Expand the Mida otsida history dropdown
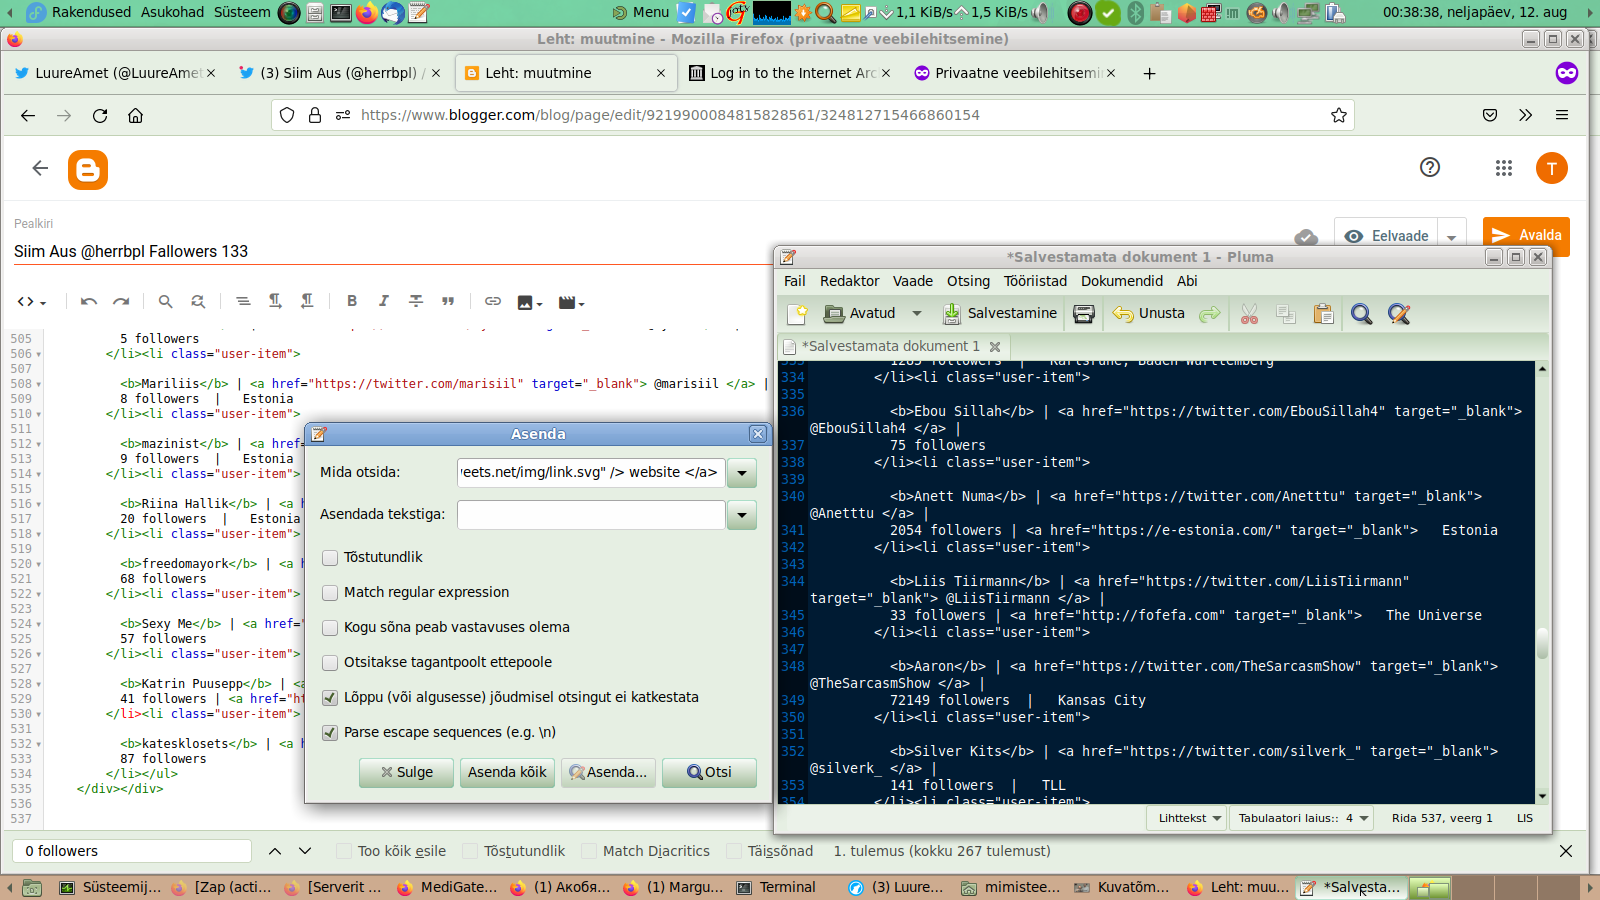This screenshot has width=1600, height=900. click(x=742, y=473)
